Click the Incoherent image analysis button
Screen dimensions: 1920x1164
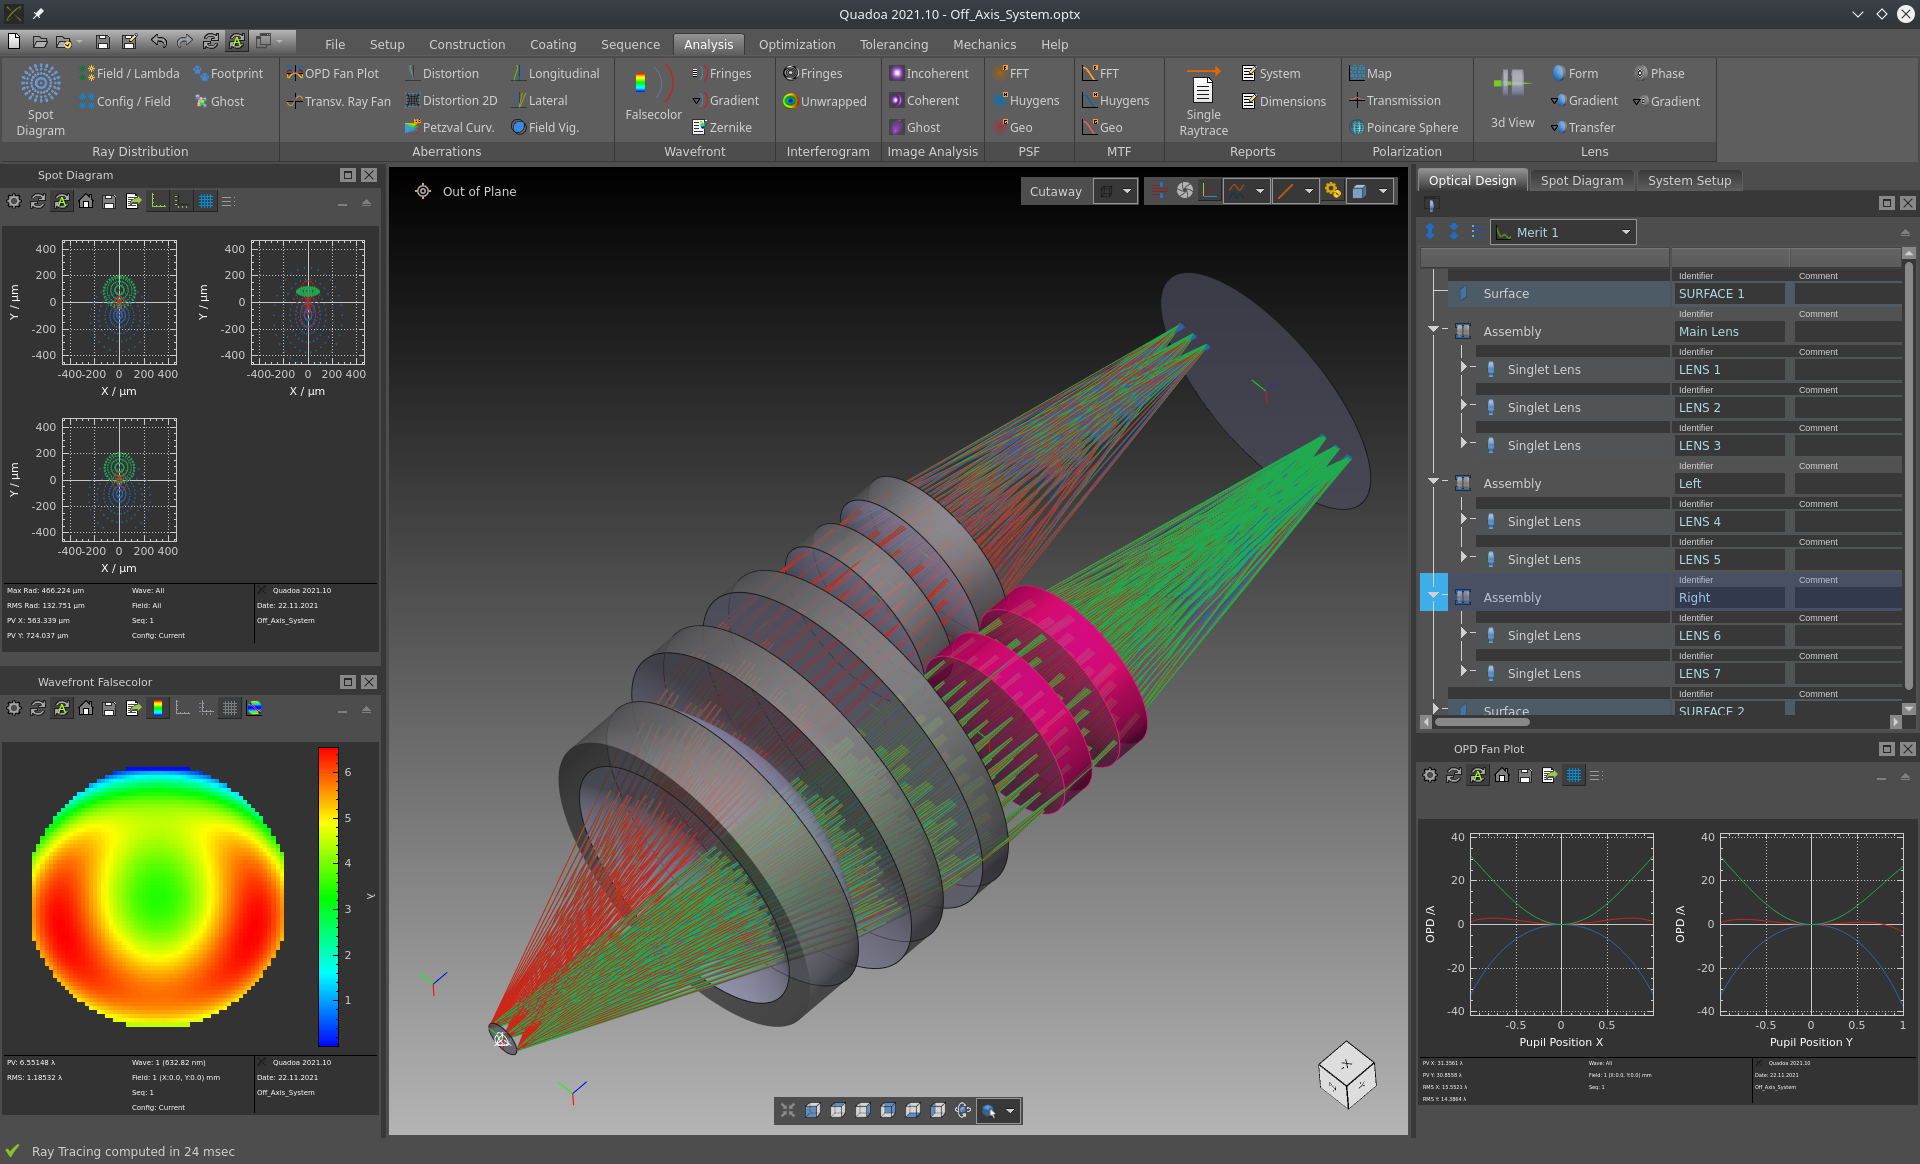929,73
